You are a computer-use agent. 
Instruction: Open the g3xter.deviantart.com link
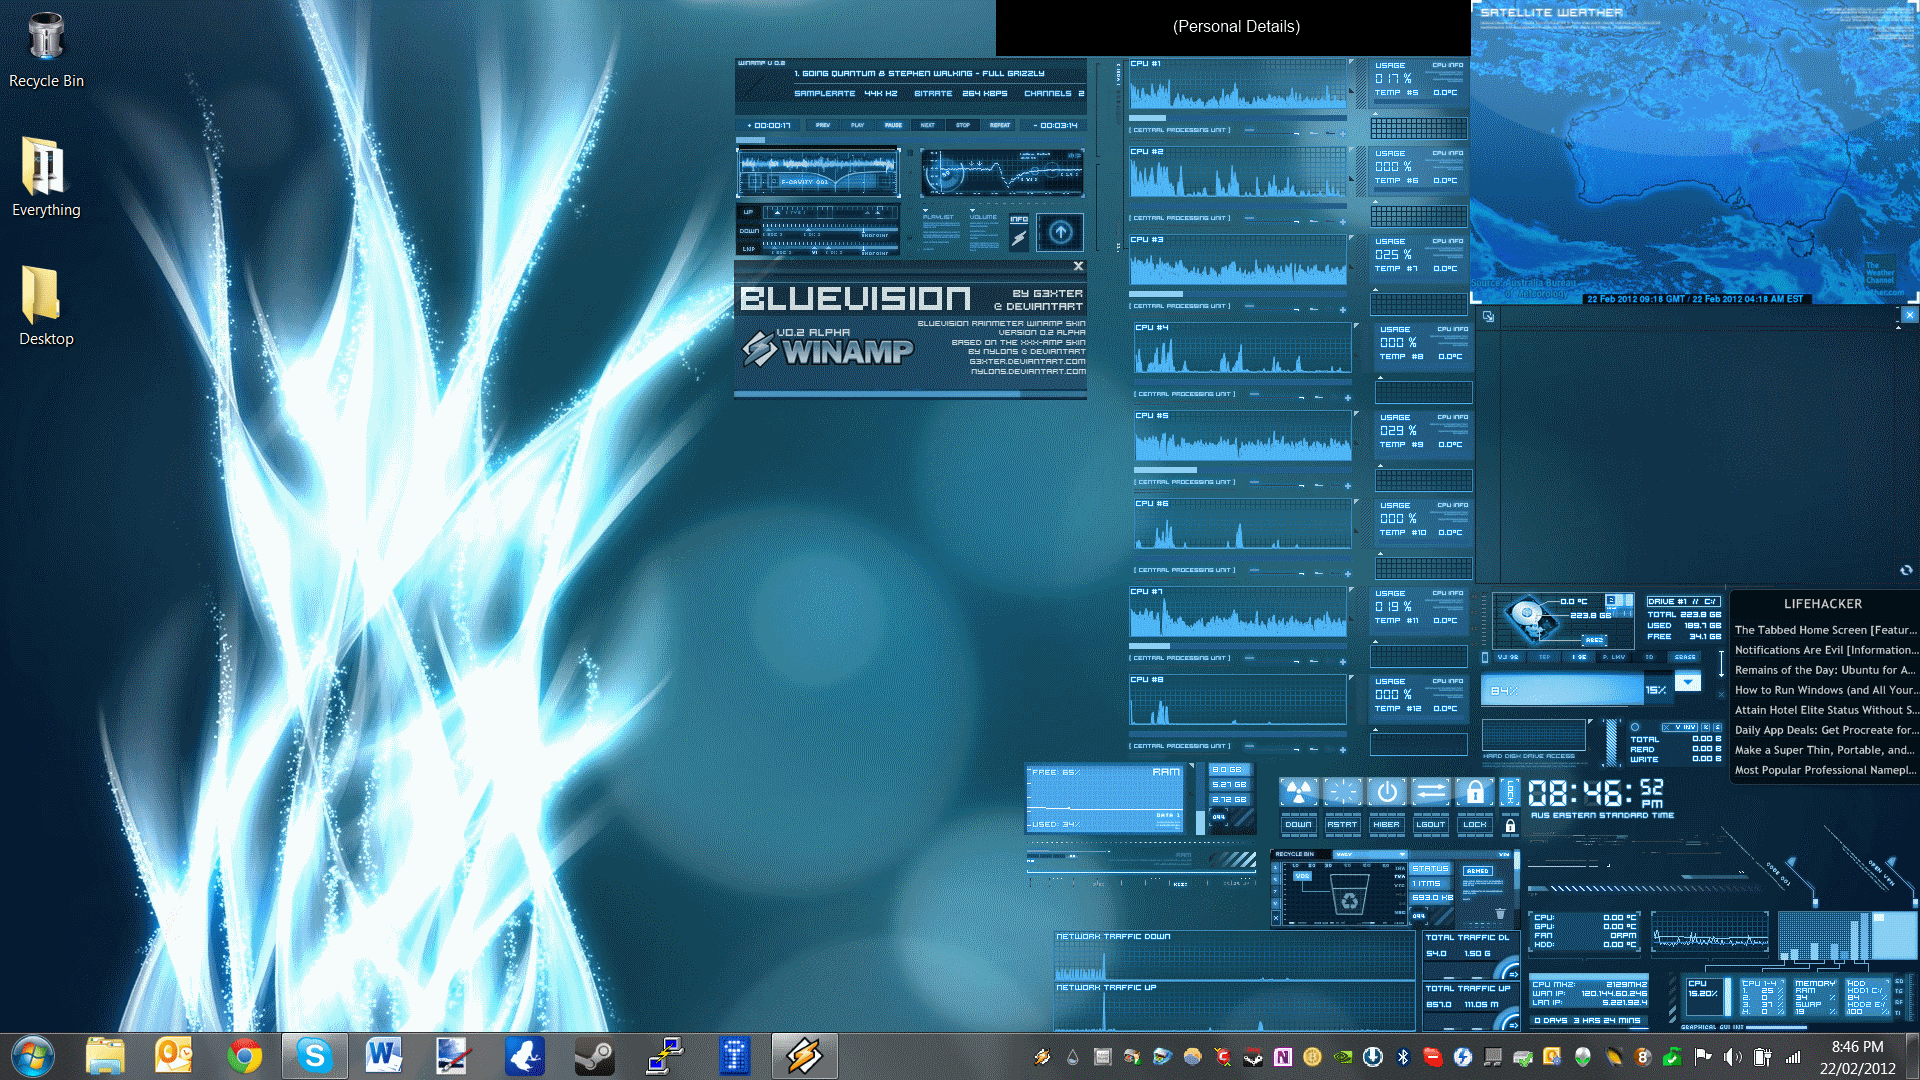pos(1027,362)
